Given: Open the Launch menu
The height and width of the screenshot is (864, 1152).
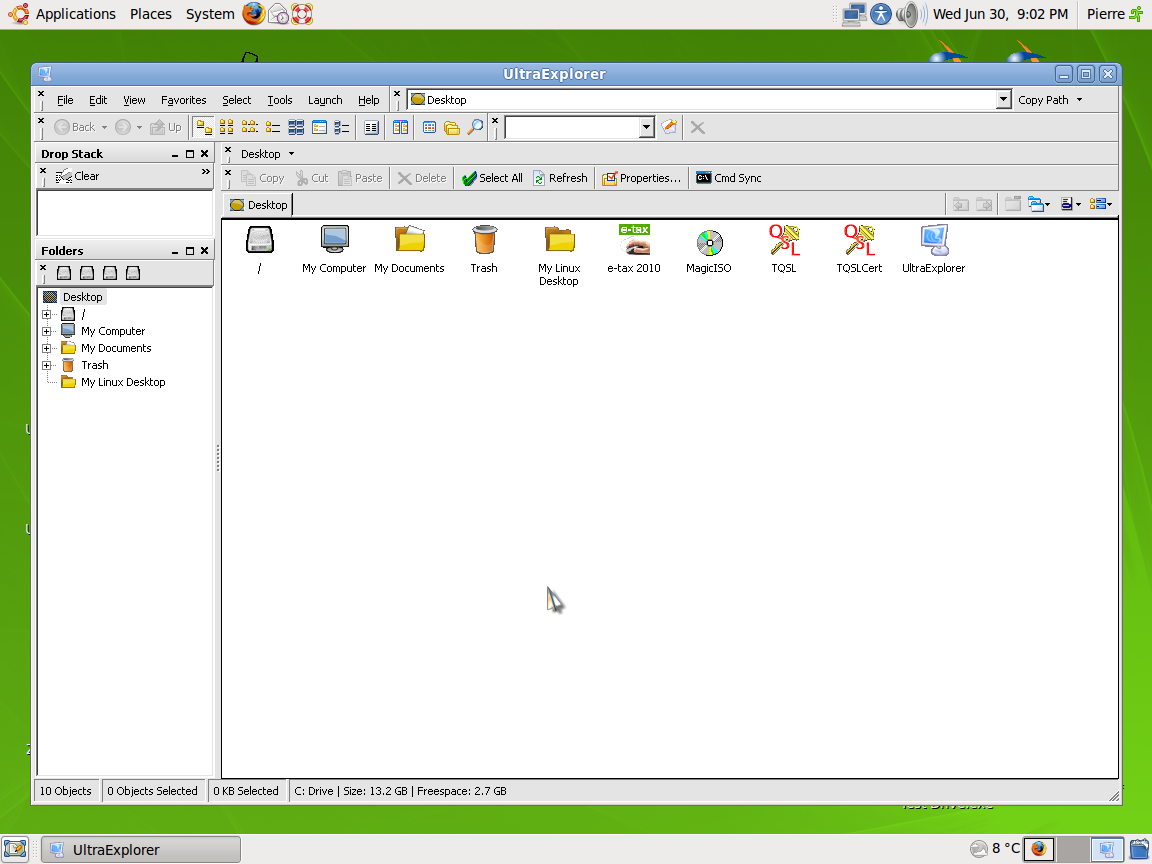Looking at the screenshot, I should [325, 100].
